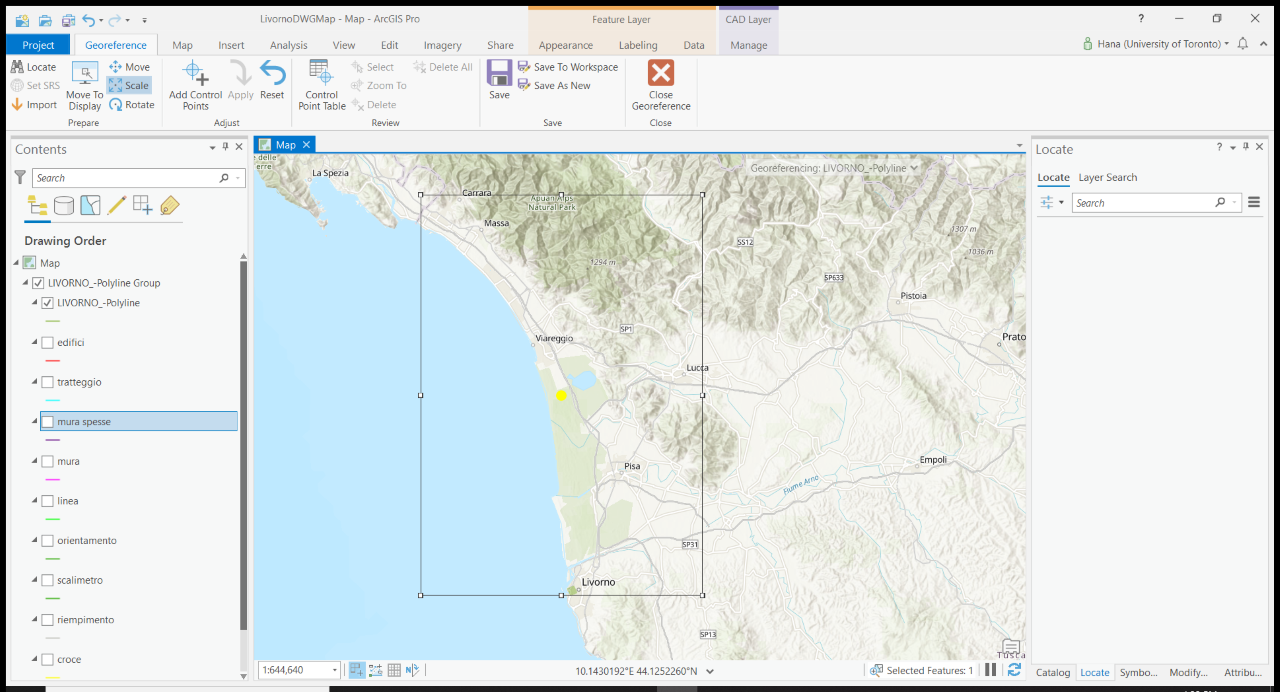Switch to the Catalog pane tab
The image size is (1280, 692).
(x=1053, y=672)
